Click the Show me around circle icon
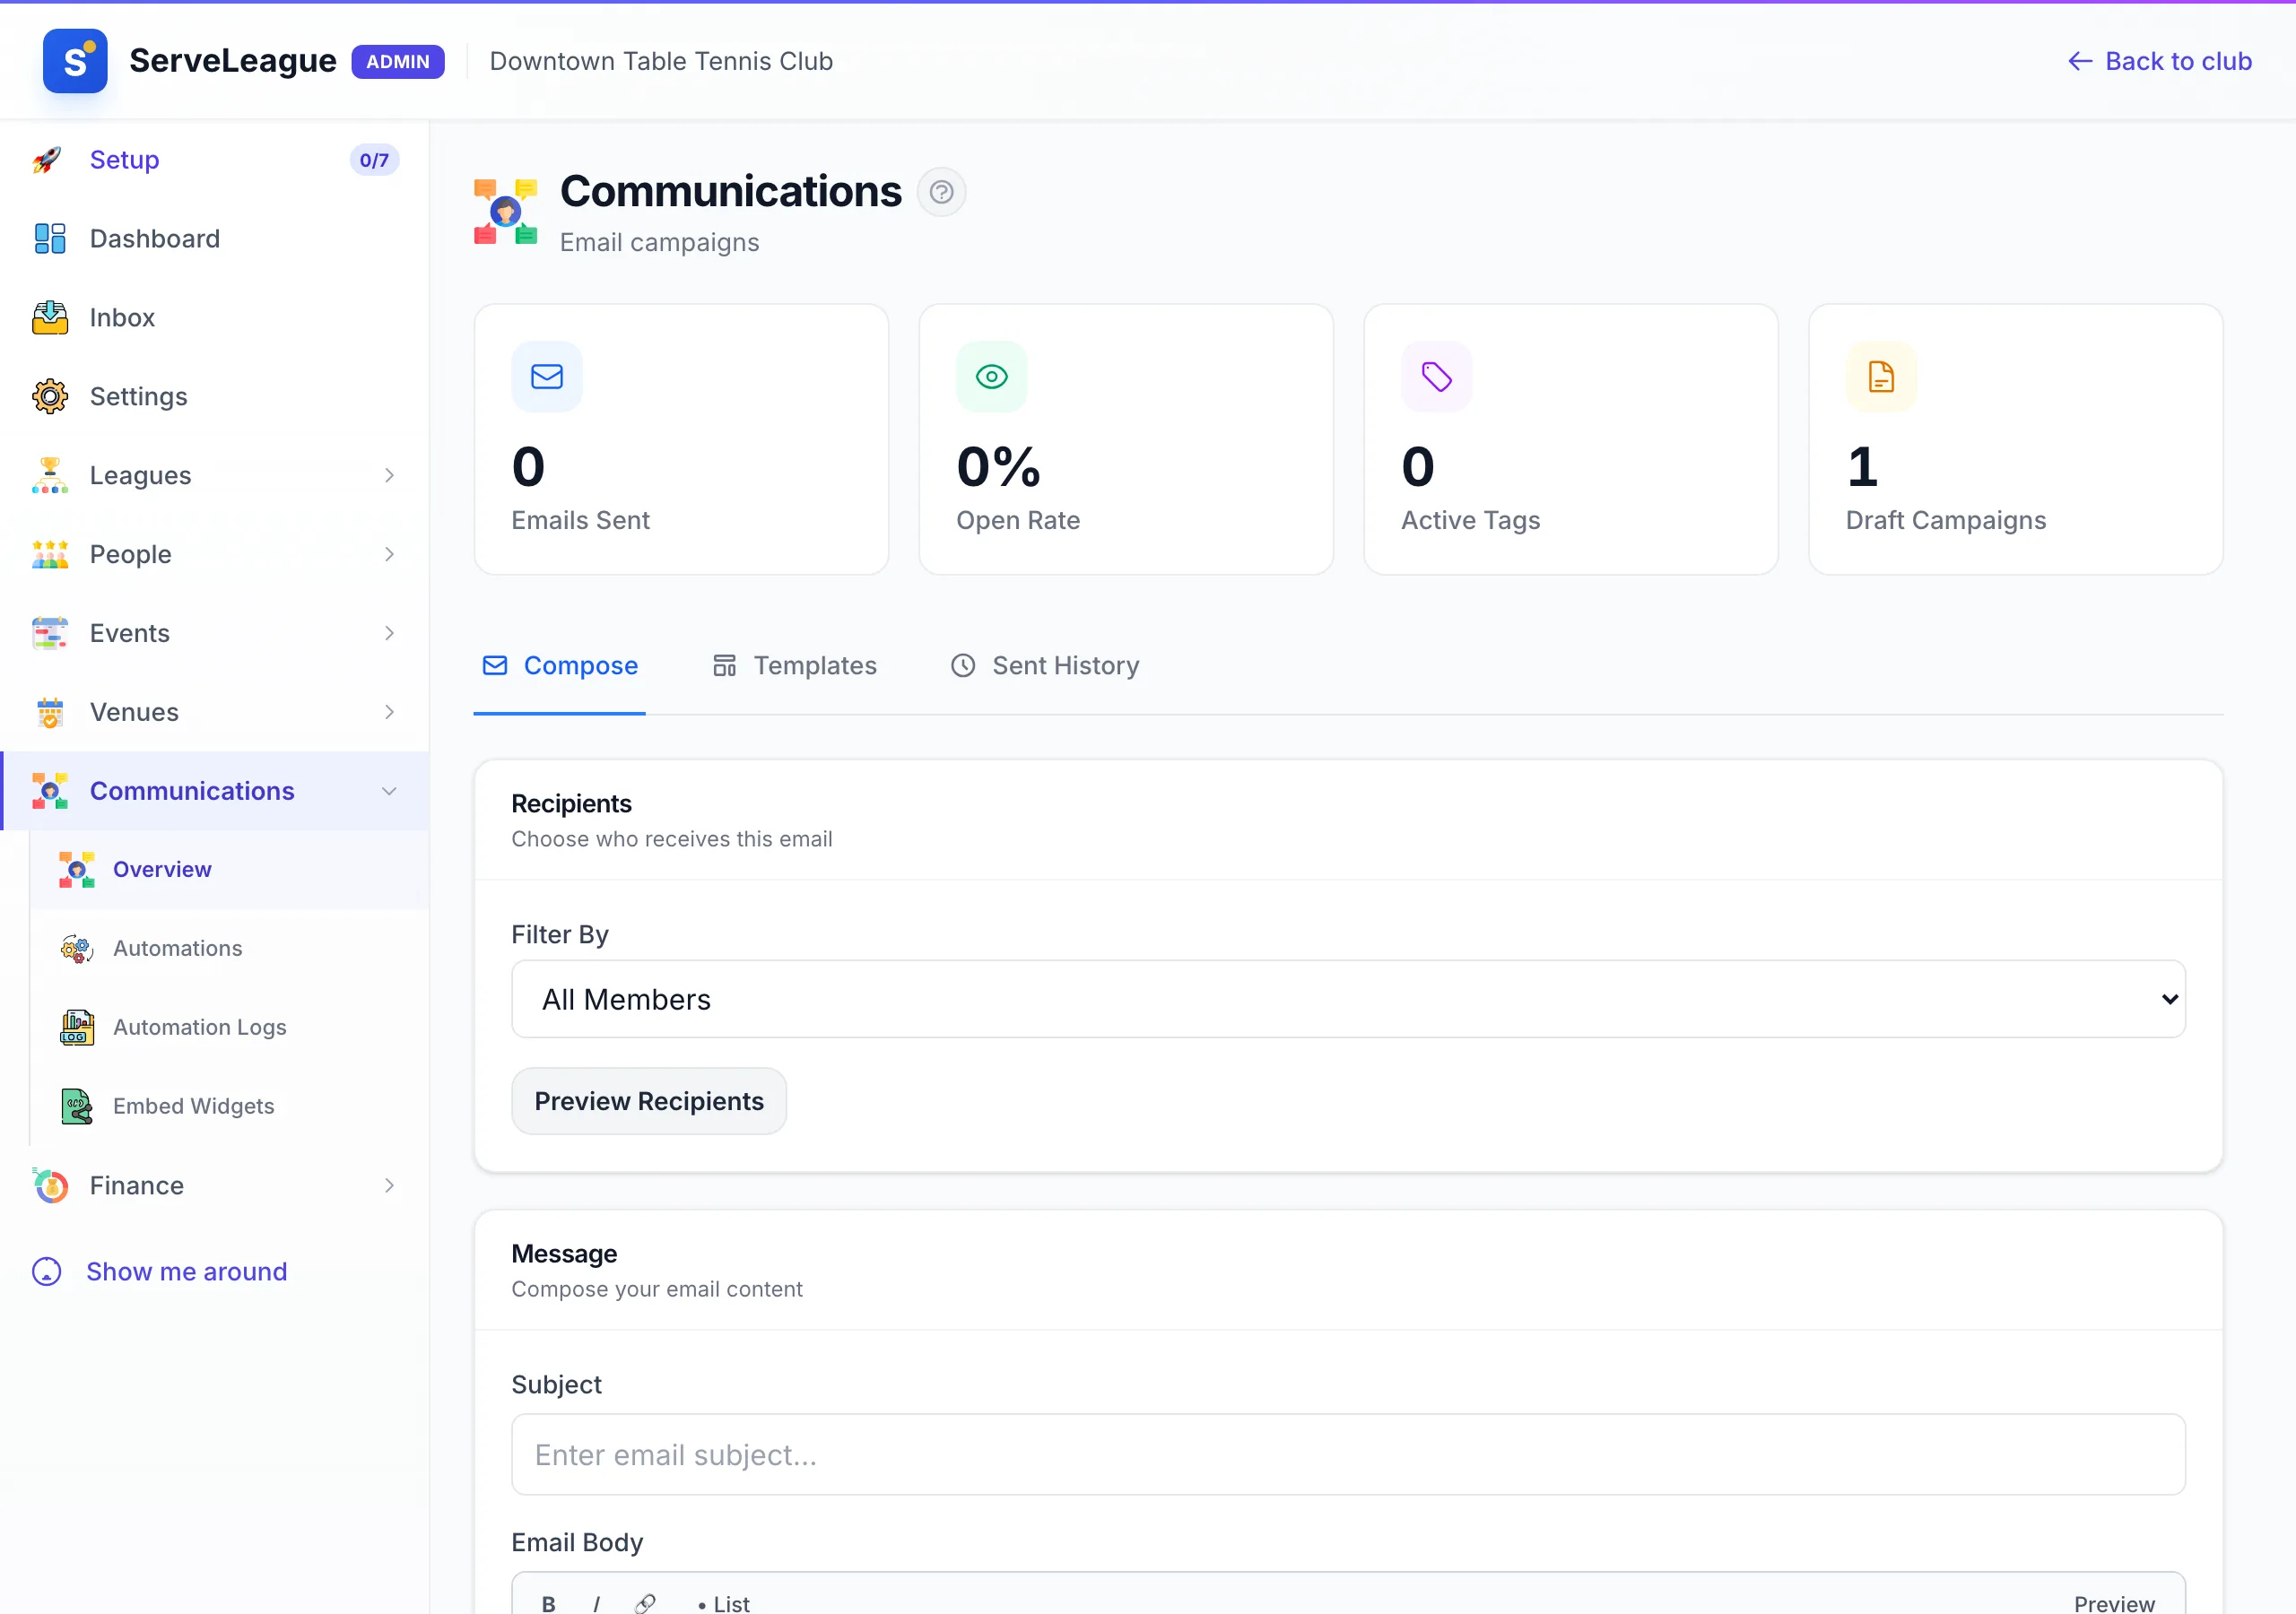Screen dimensions: 2296x1614 (x=47, y=1272)
